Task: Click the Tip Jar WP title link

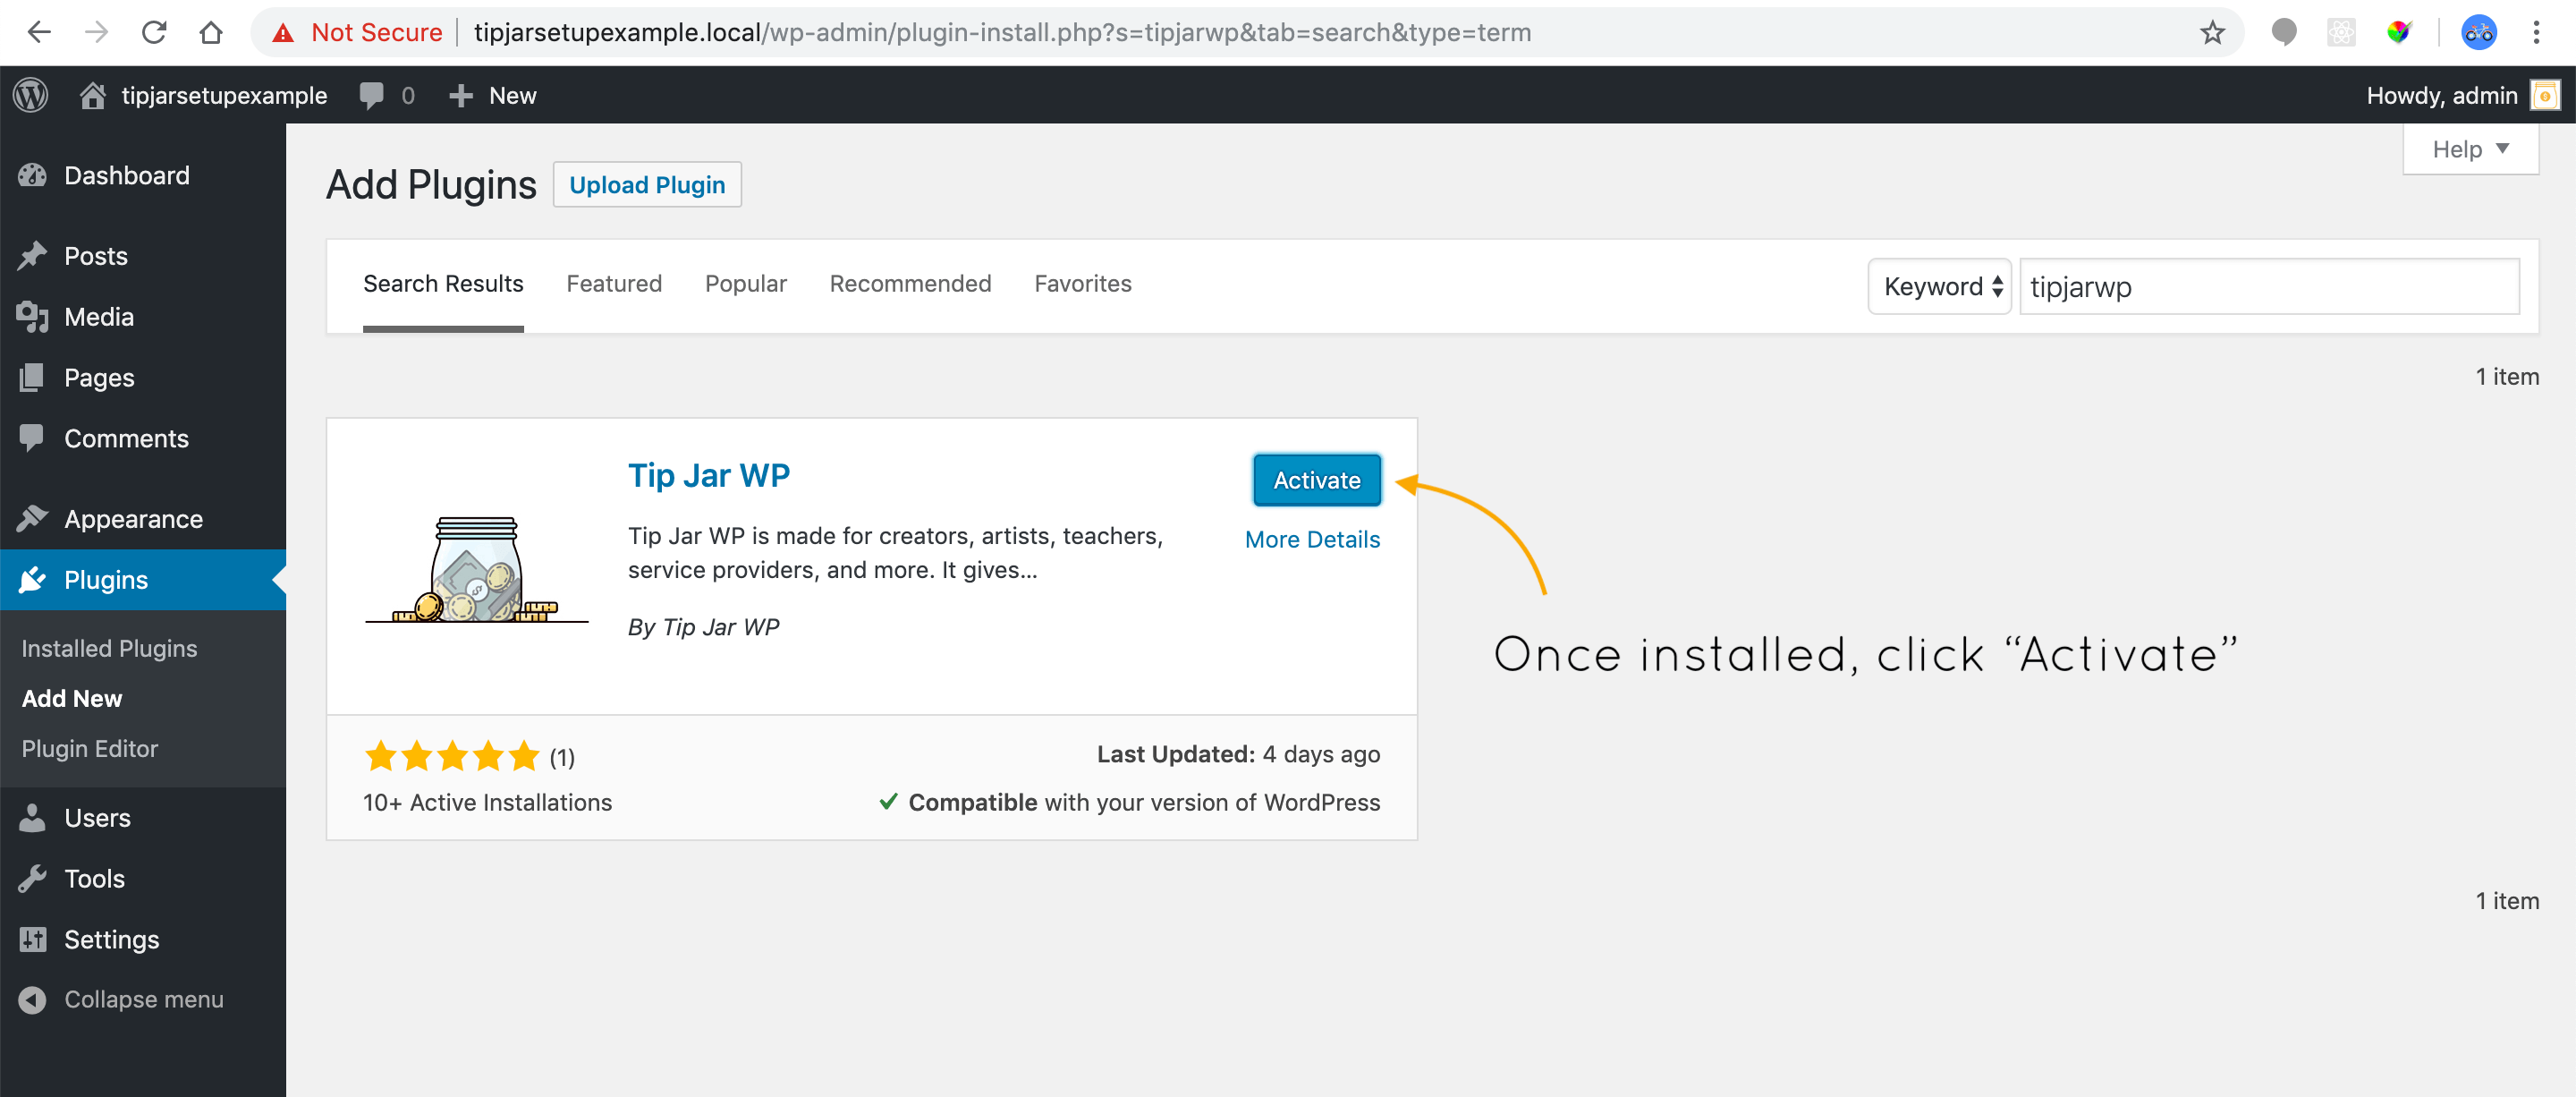Action: [708, 476]
